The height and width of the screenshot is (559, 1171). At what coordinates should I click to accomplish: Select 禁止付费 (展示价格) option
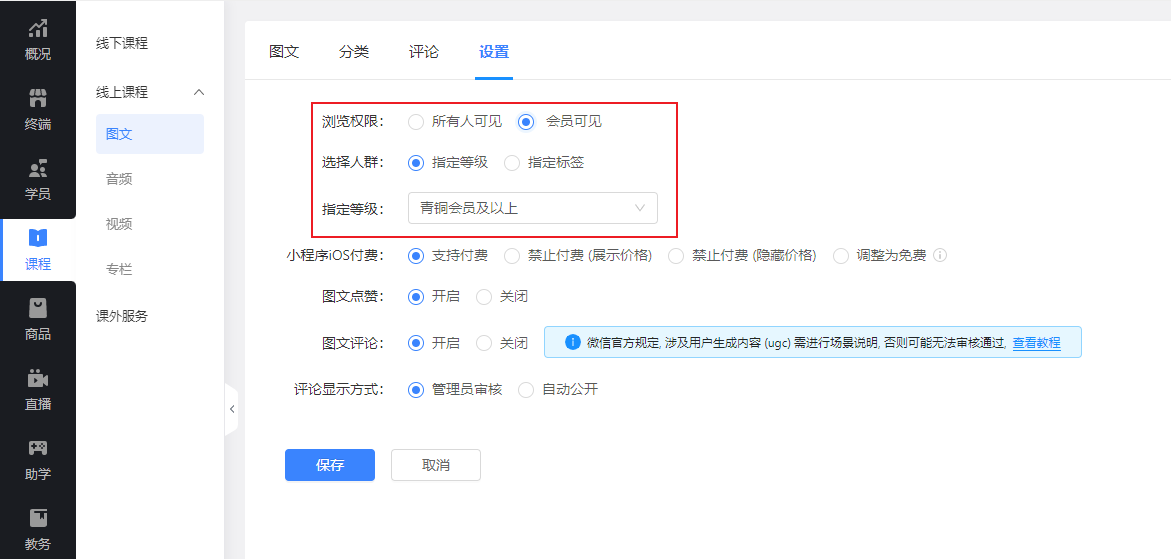[512, 256]
